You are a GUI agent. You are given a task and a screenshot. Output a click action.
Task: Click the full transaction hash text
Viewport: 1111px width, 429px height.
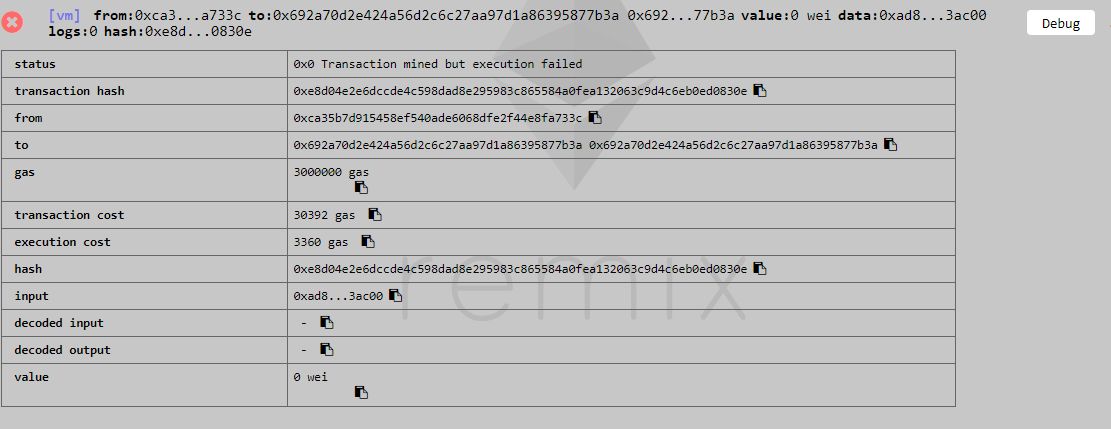tap(520, 91)
